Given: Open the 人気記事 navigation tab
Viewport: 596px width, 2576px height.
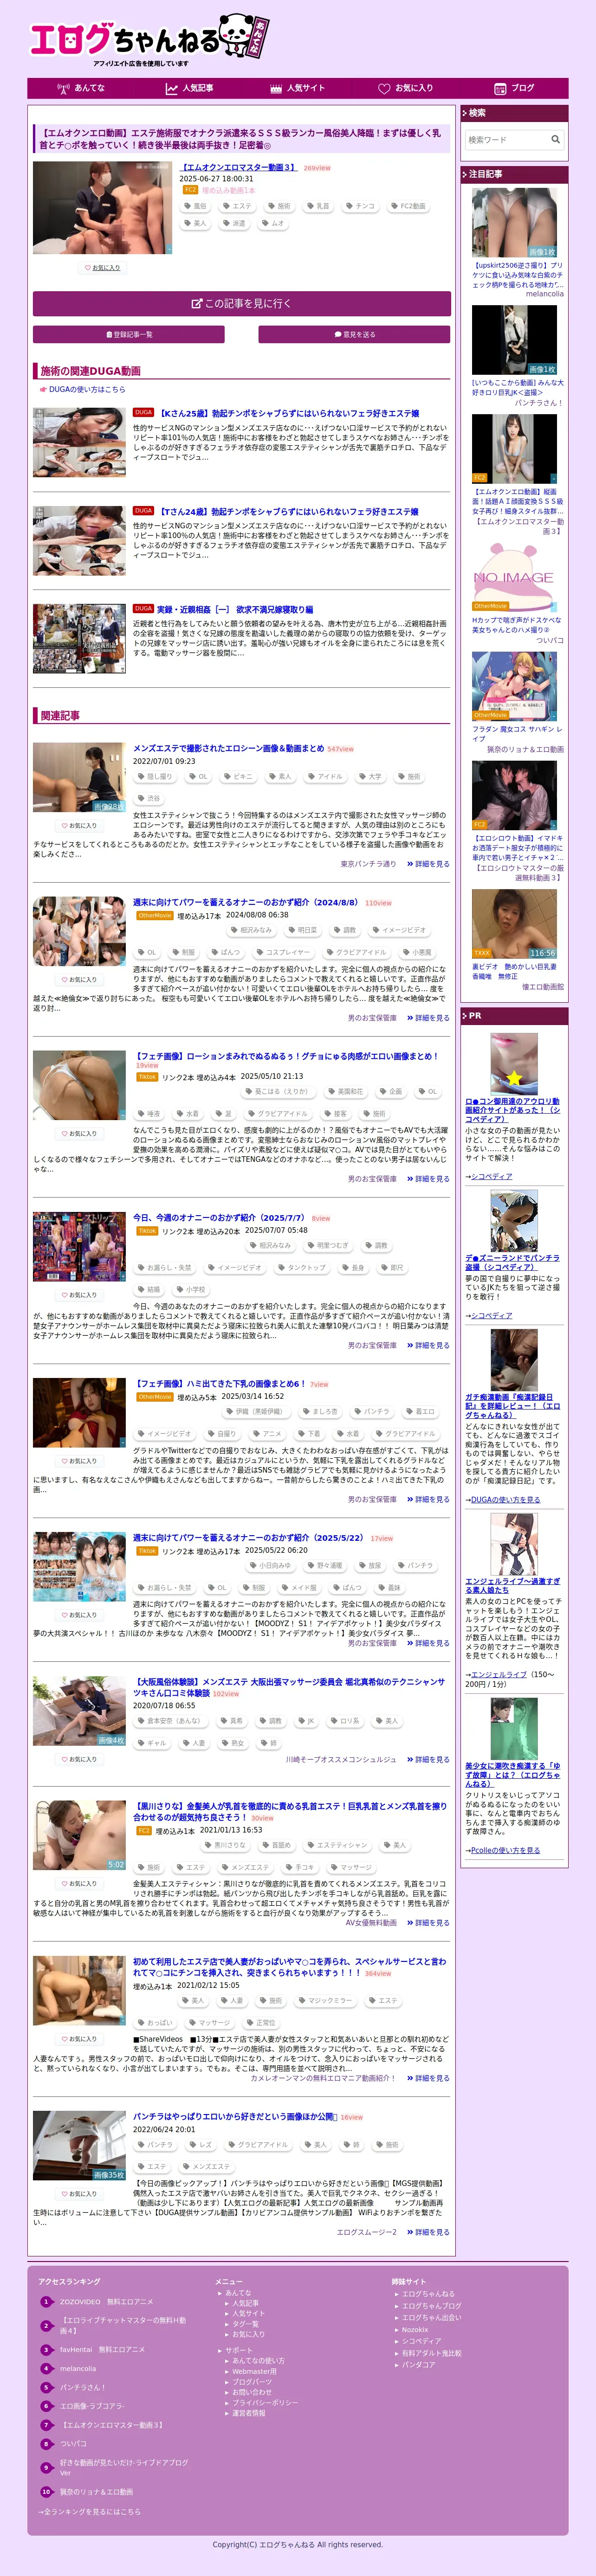Looking at the screenshot, I should click(x=189, y=88).
